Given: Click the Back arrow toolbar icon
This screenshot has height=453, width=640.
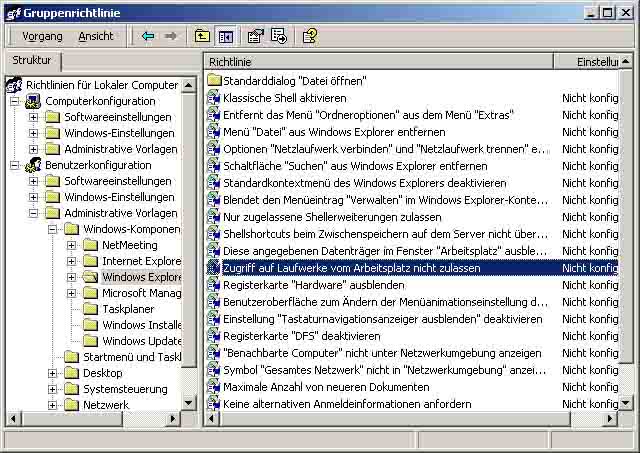Looking at the screenshot, I should (148, 36).
